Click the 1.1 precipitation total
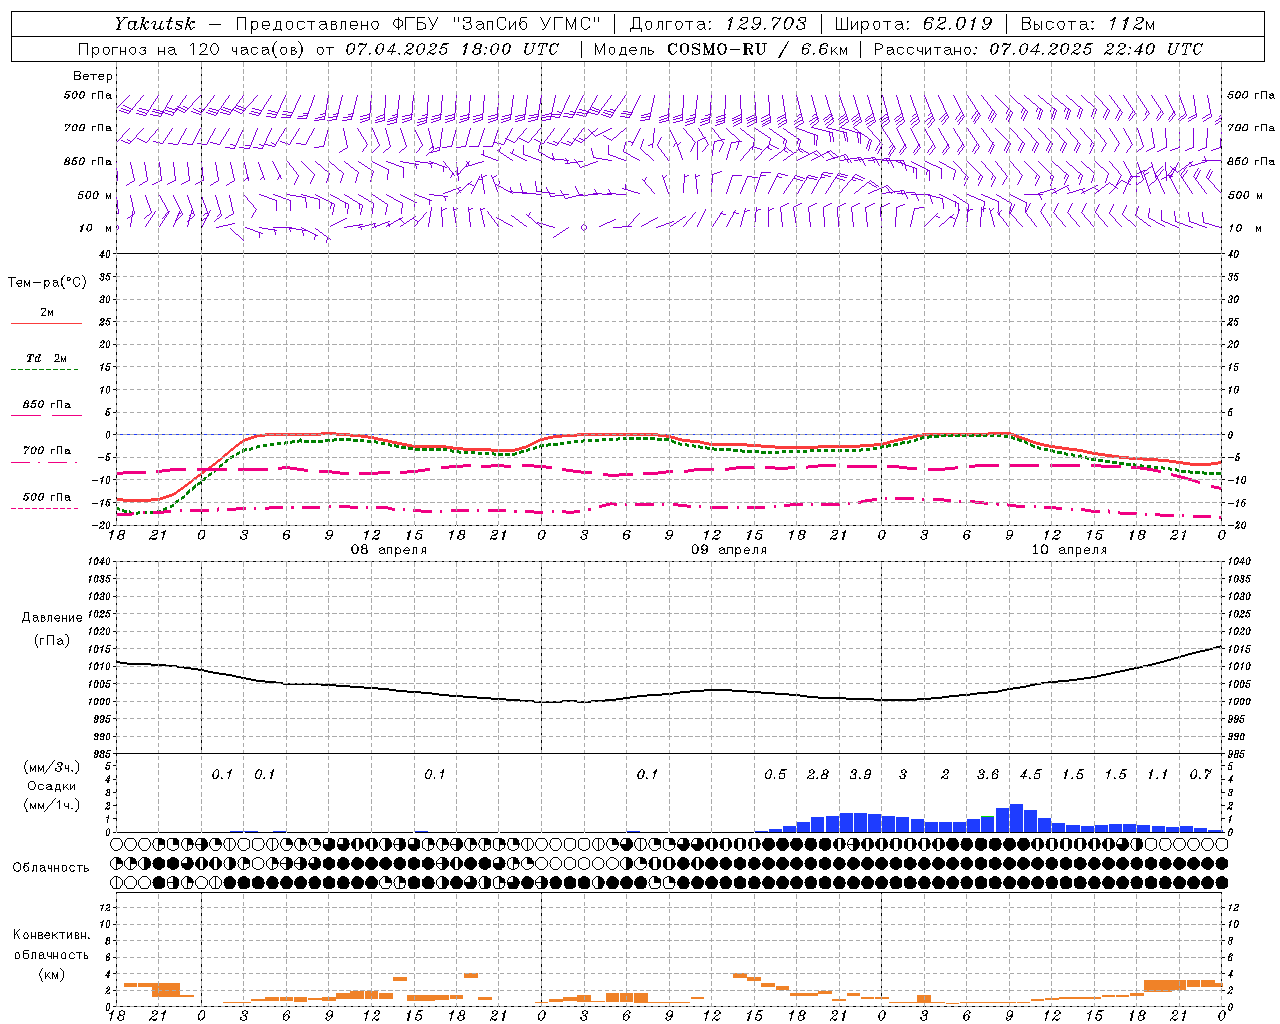This screenshot has width=1280, height=1024. click(1157, 775)
